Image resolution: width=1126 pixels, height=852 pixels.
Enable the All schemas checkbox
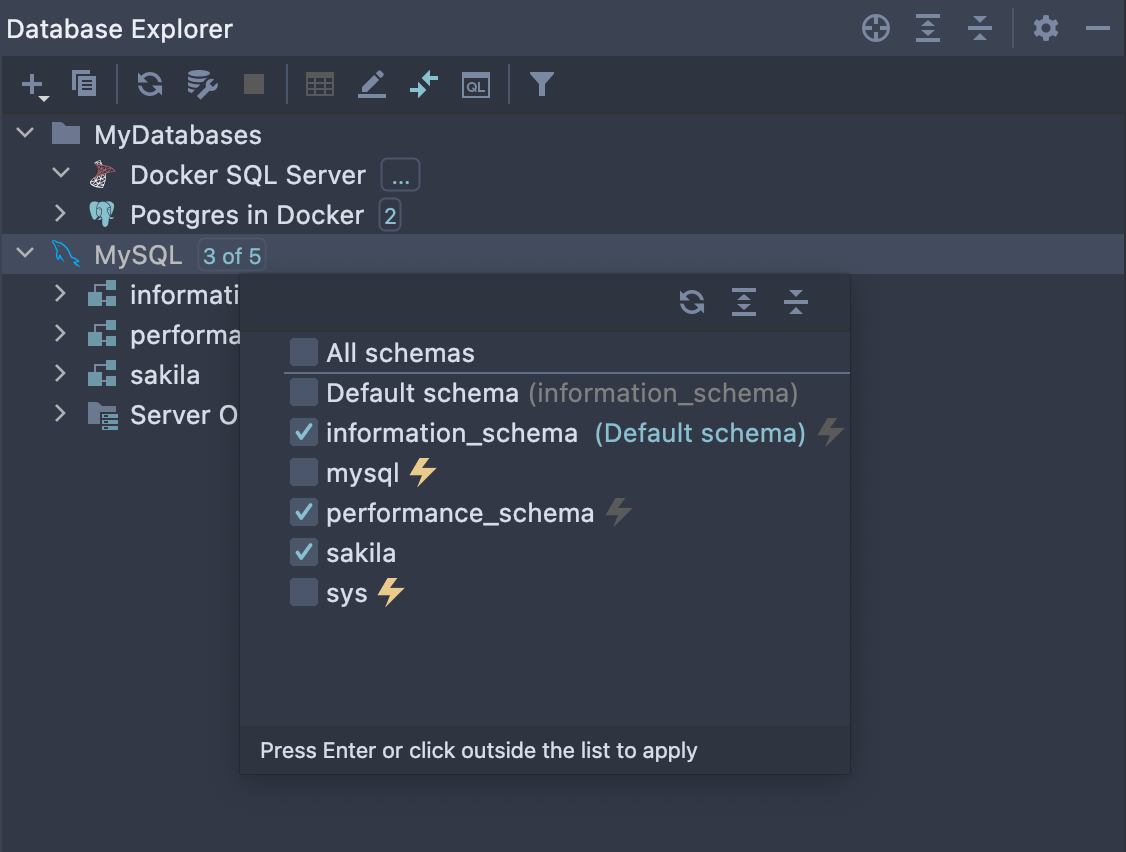tap(304, 353)
